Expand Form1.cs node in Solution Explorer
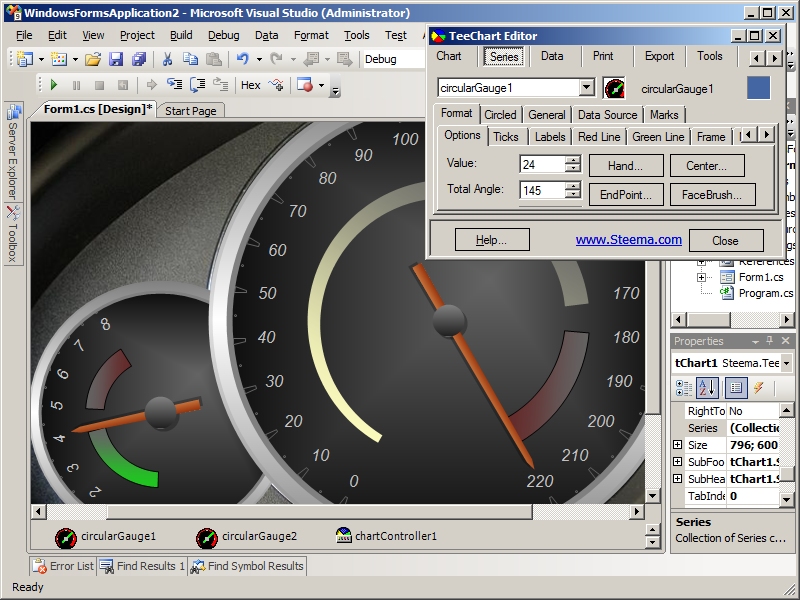800x600 pixels. [702, 278]
